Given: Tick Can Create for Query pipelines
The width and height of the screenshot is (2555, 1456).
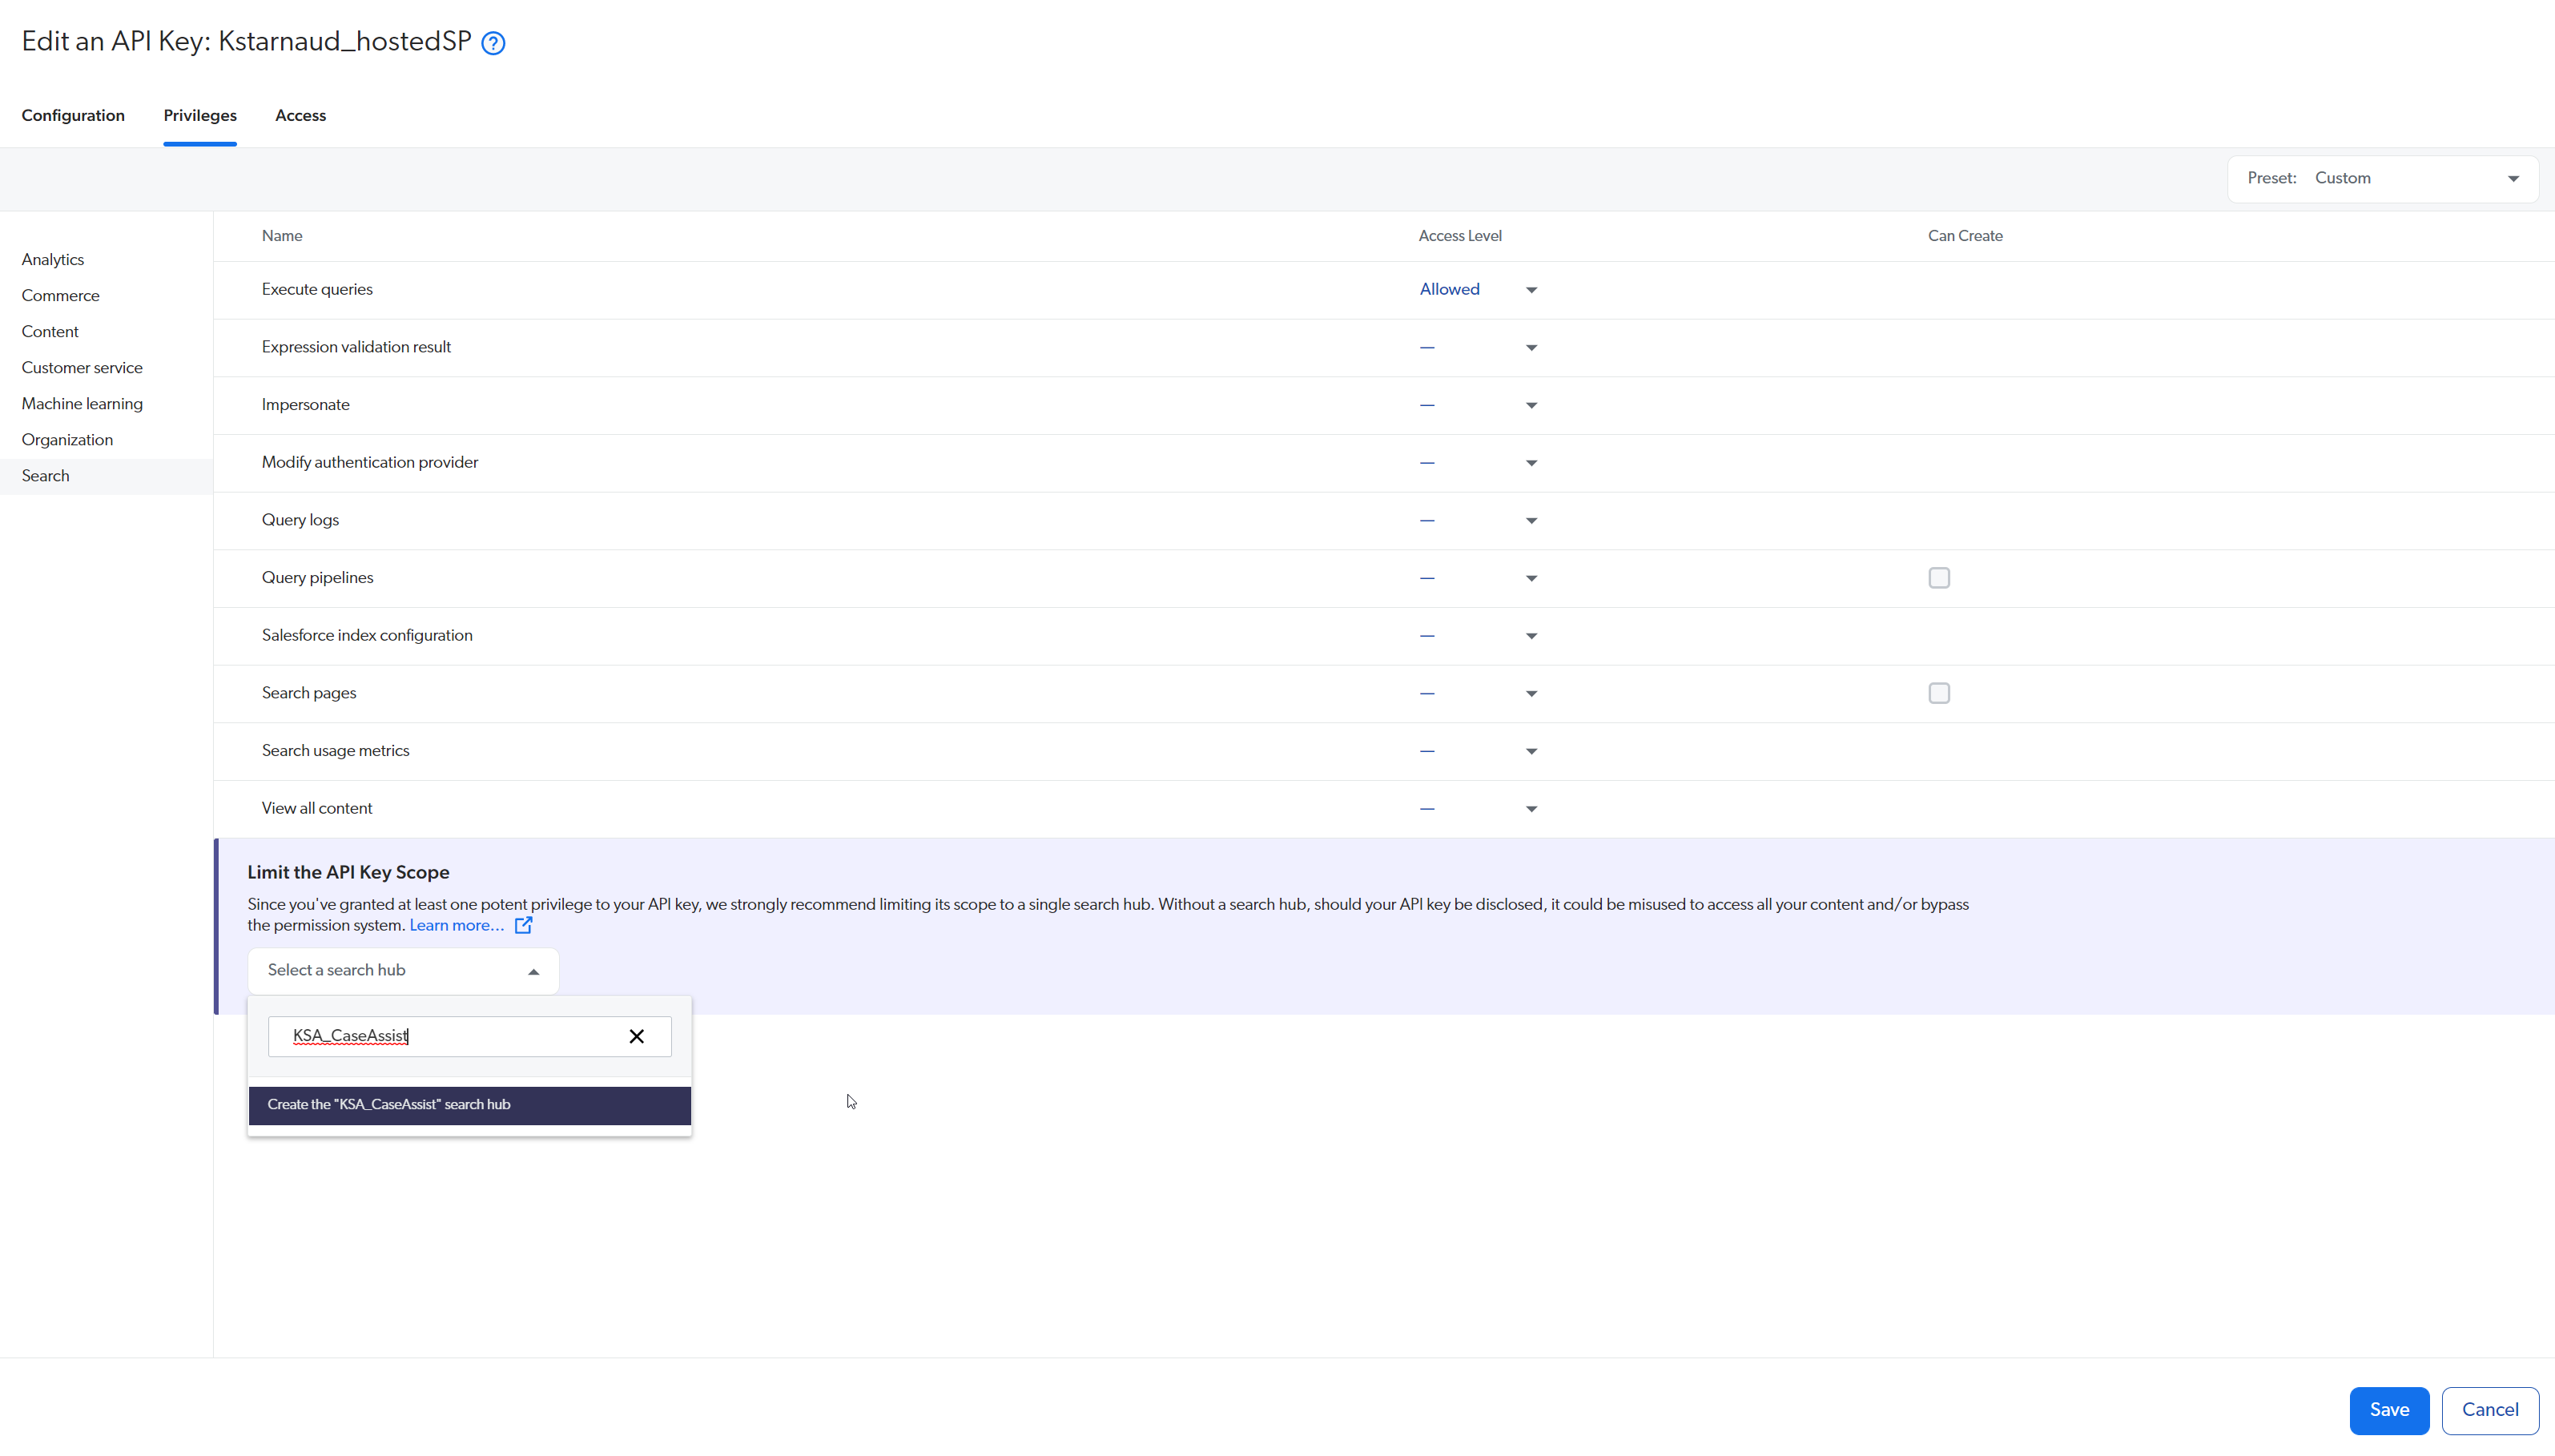Looking at the screenshot, I should tap(1939, 578).
